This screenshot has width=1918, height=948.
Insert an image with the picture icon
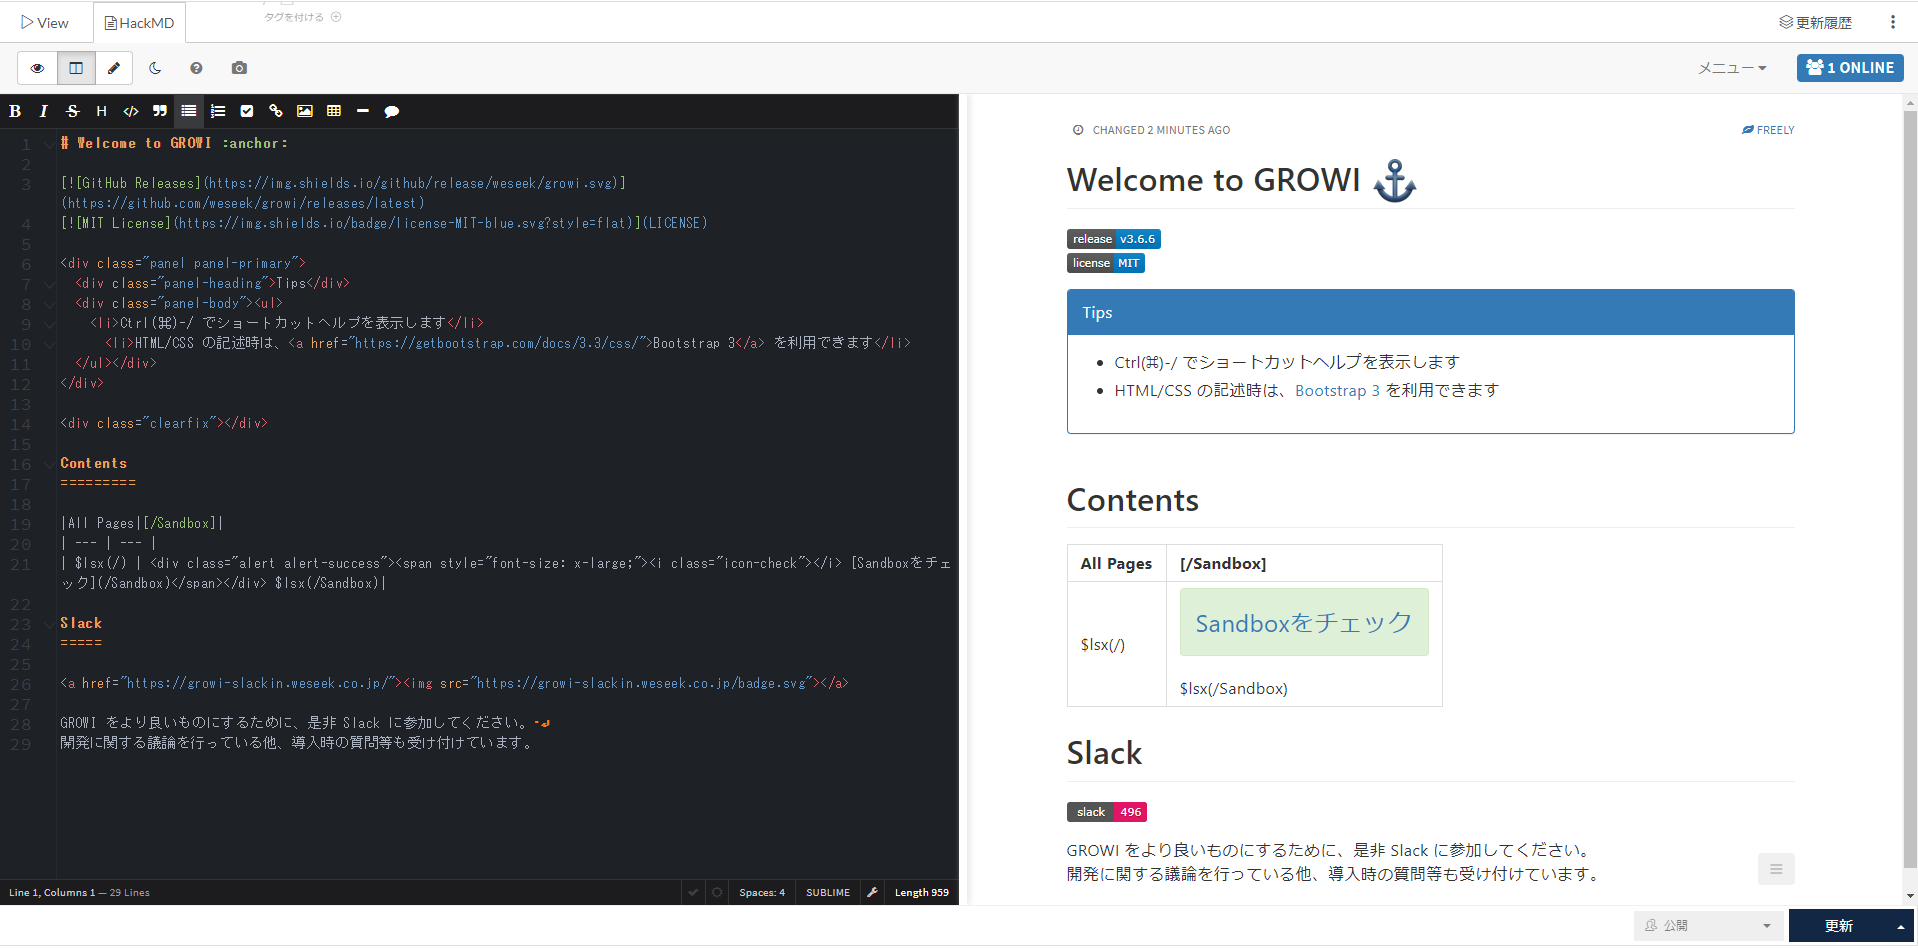(305, 111)
